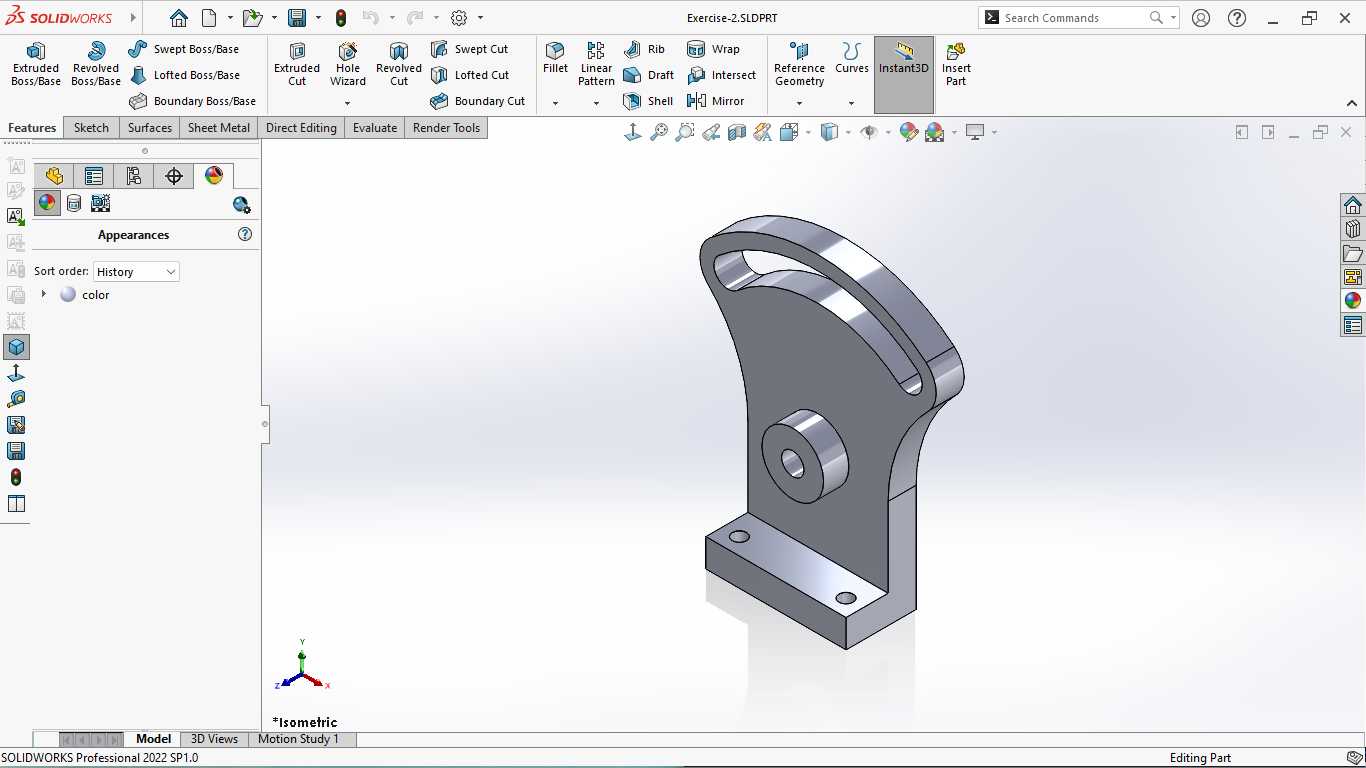The height and width of the screenshot is (768, 1366).
Task: Select DisplayManager tab
Action: 214,176
